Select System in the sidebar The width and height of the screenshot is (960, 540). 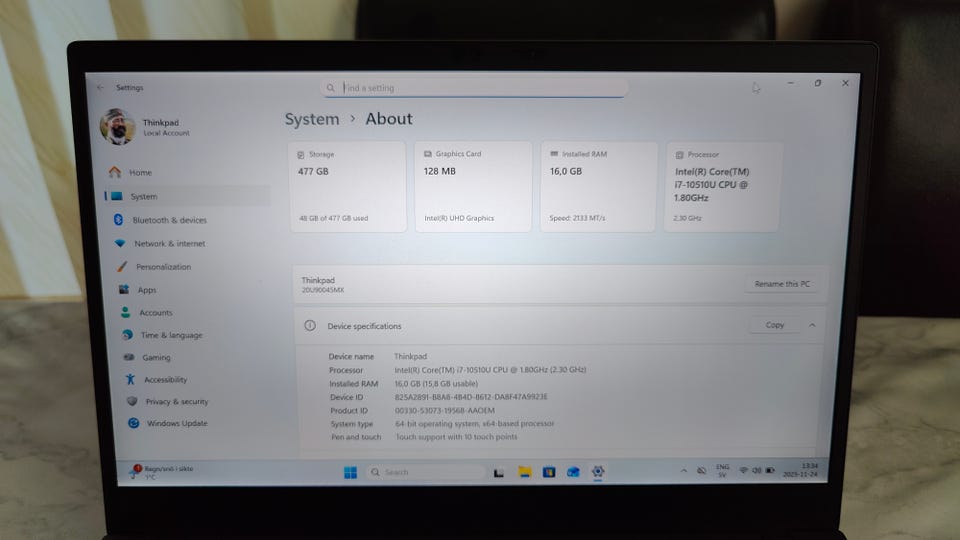pos(187,197)
